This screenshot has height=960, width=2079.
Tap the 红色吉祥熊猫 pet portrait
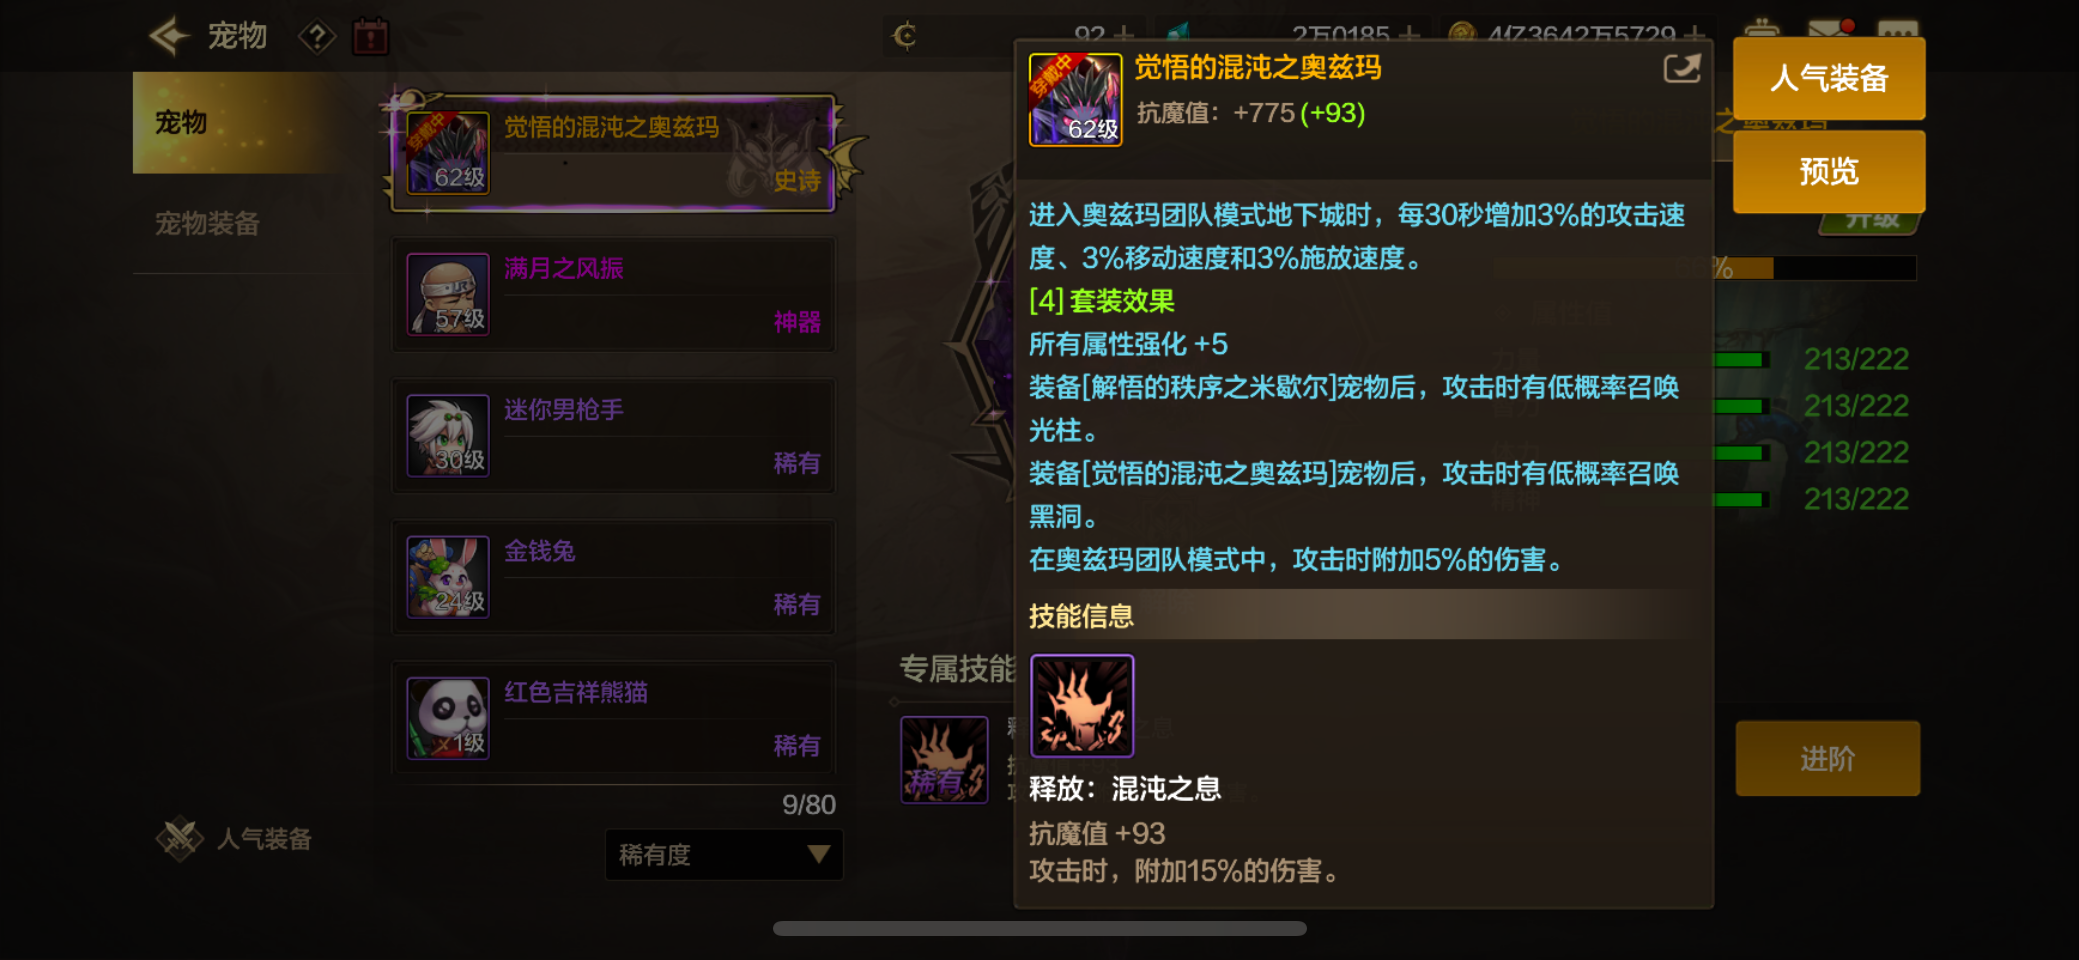pyautogui.click(x=448, y=718)
